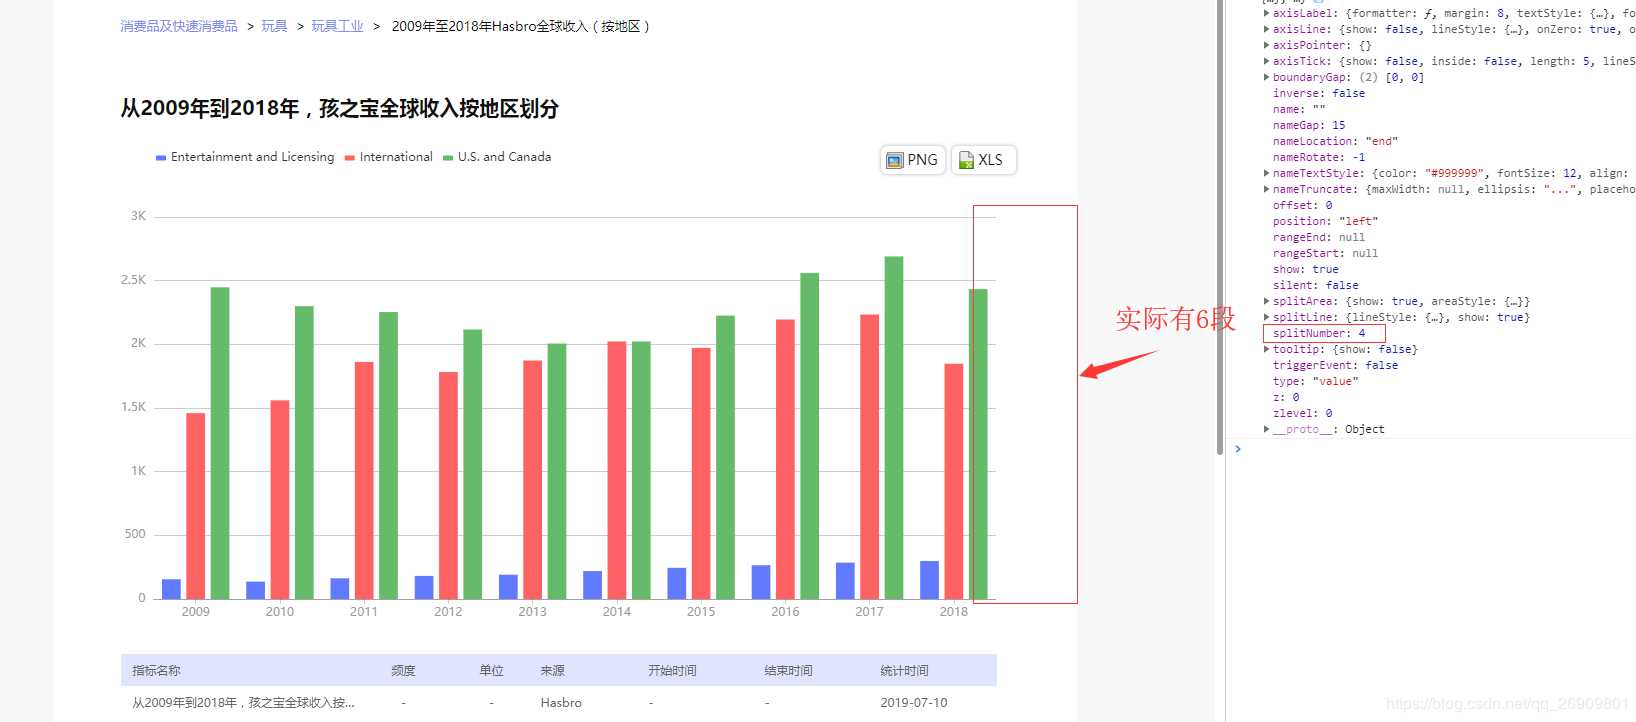Image resolution: width=1636 pixels, height=722 pixels.
Task: Open the 消费品及快速消费品 breadcrumb link
Action: (x=179, y=26)
